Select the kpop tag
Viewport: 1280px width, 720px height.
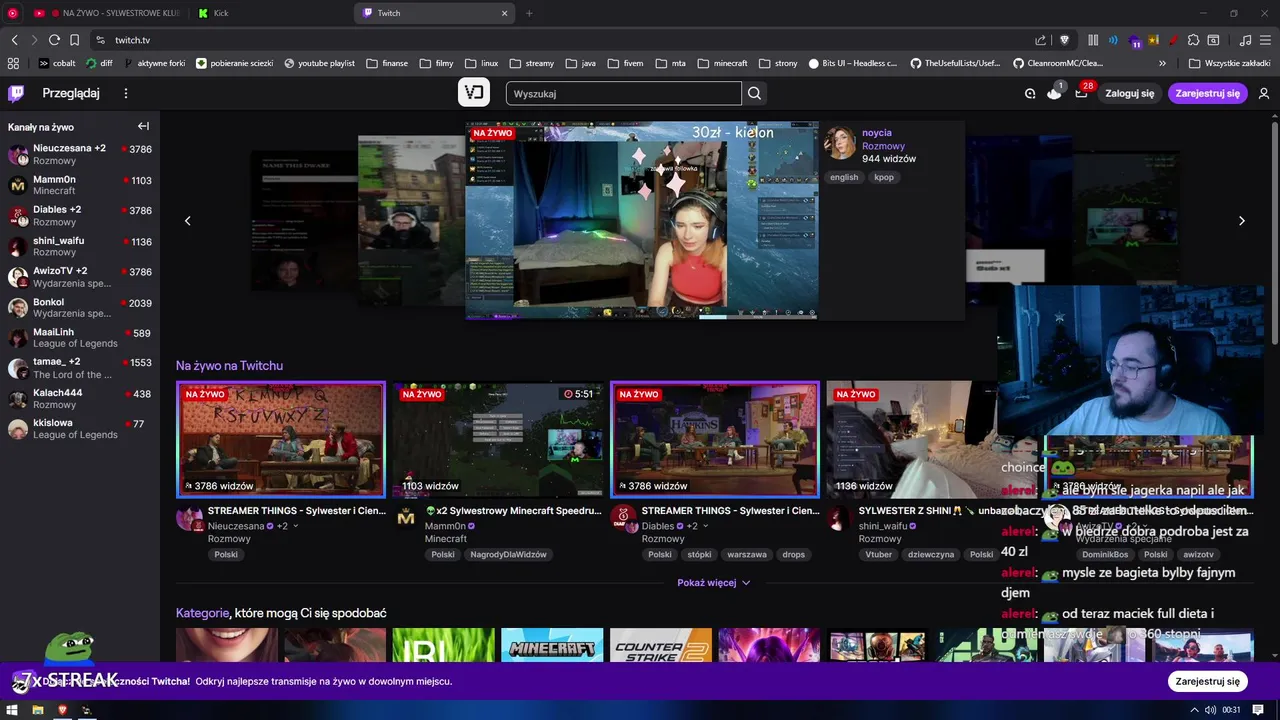pyautogui.click(x=884, y=177)
